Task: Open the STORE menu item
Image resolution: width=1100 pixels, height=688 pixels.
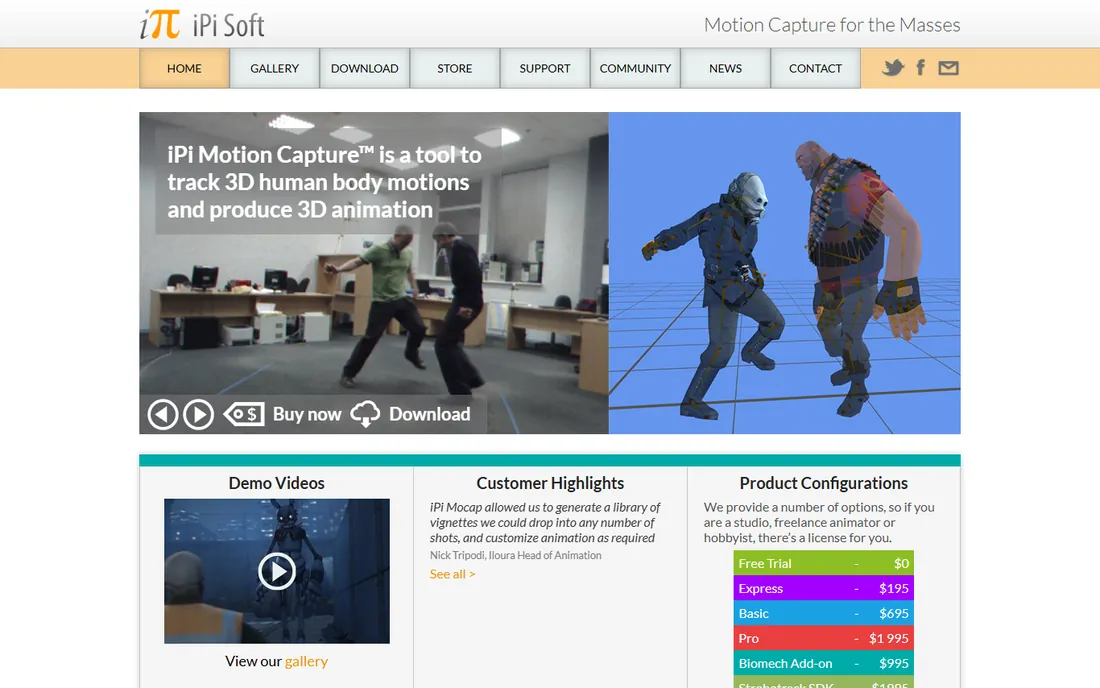Action: coord(455,68)
